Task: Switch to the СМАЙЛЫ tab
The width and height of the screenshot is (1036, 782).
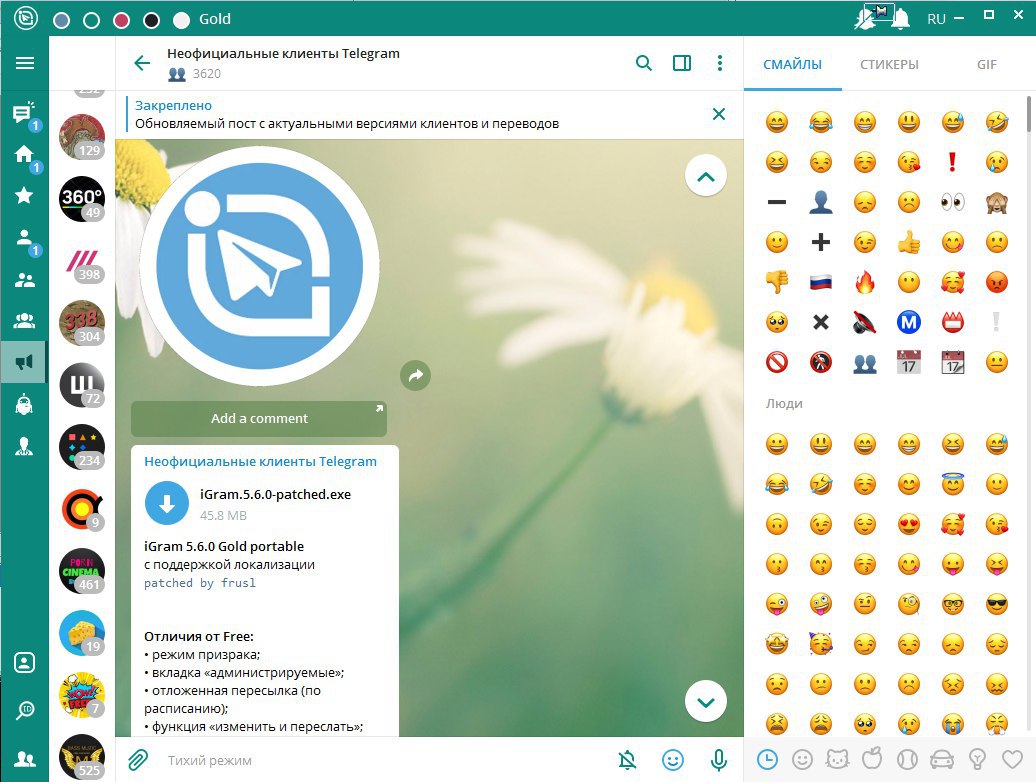Action: [792, 65]
